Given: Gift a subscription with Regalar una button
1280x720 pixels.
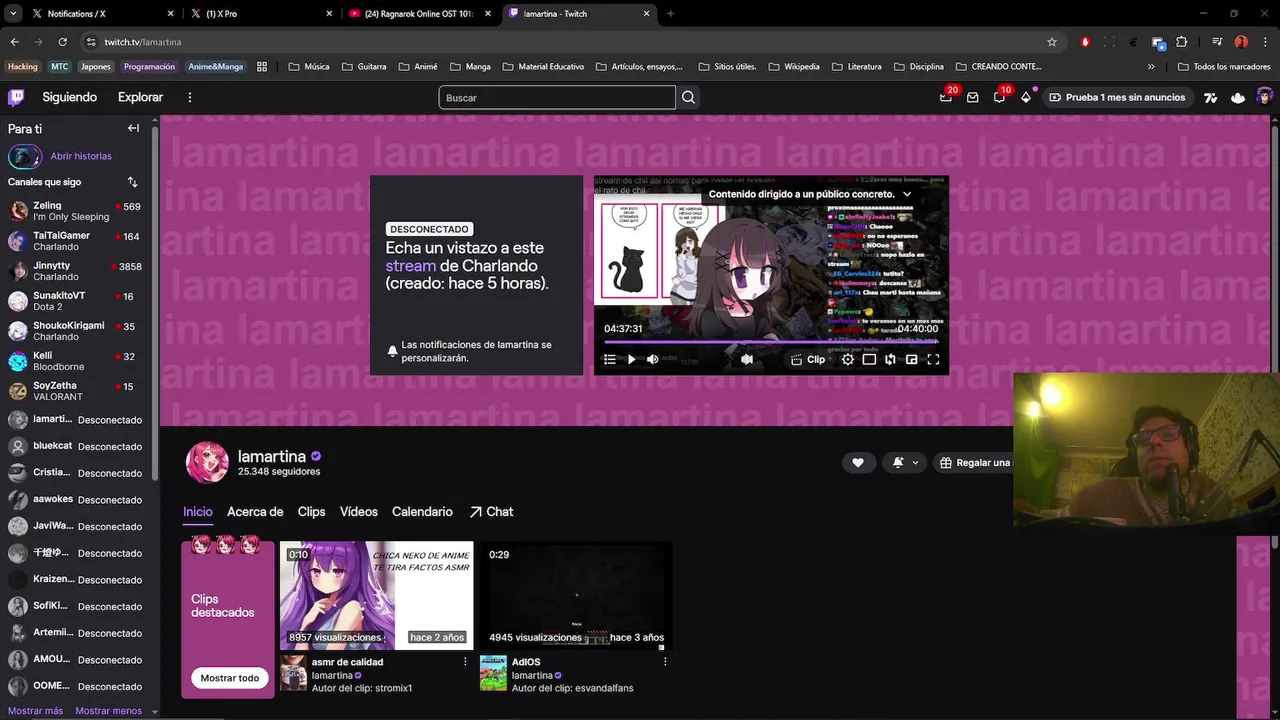Looking at the screenshot, I should pyautogui.click(x=975, y=462).
